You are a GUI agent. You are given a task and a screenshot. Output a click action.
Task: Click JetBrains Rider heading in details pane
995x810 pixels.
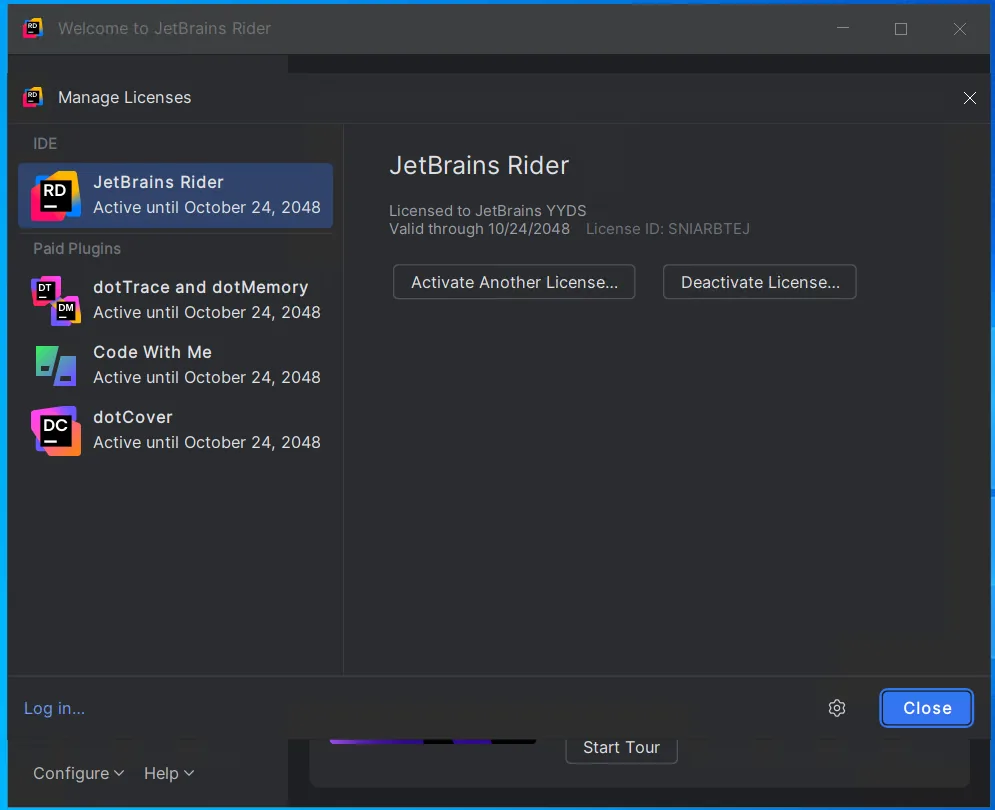[x=479, y=165]
